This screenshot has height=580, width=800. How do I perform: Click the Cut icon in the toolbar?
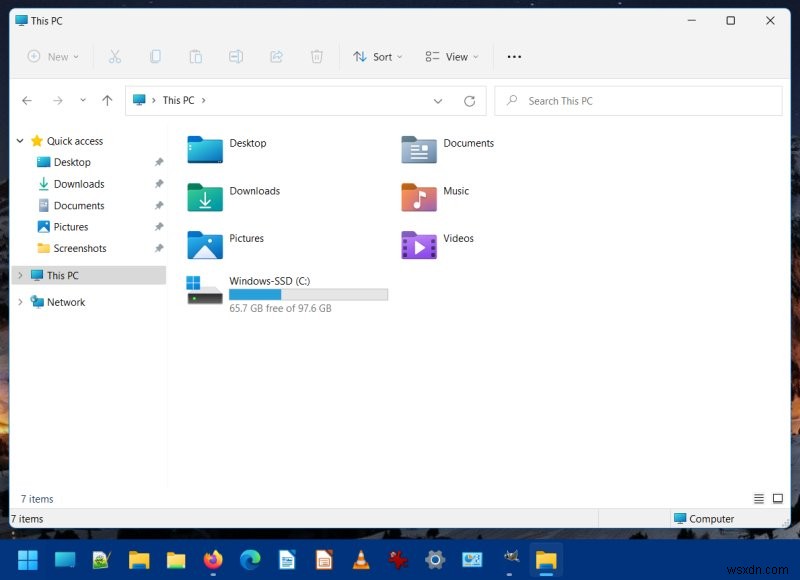[x=116, y=57]
